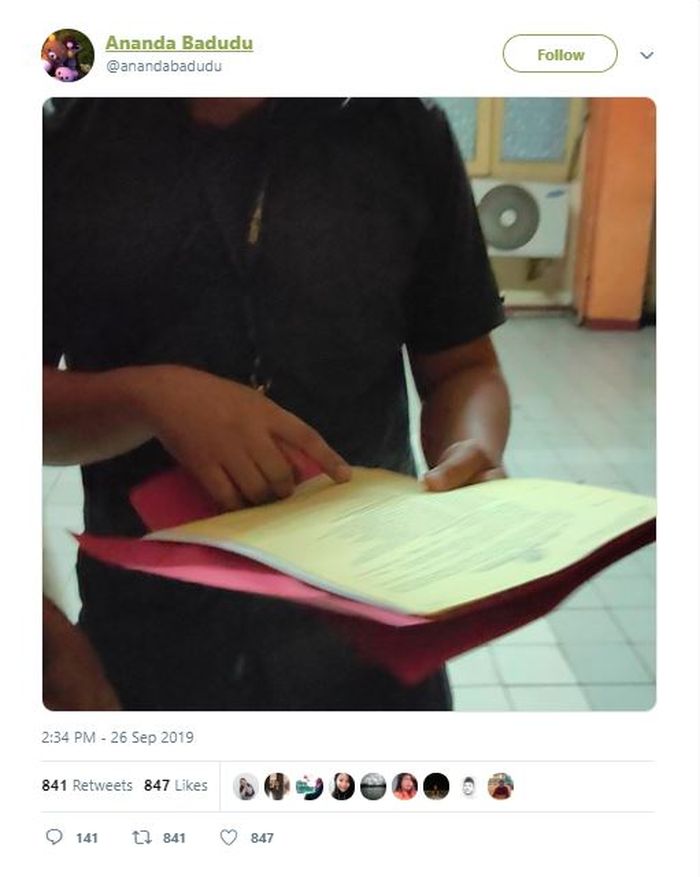Open Ananda Badudu's profile avatar
Screen dimensions: 700x877
coord(68,55)
